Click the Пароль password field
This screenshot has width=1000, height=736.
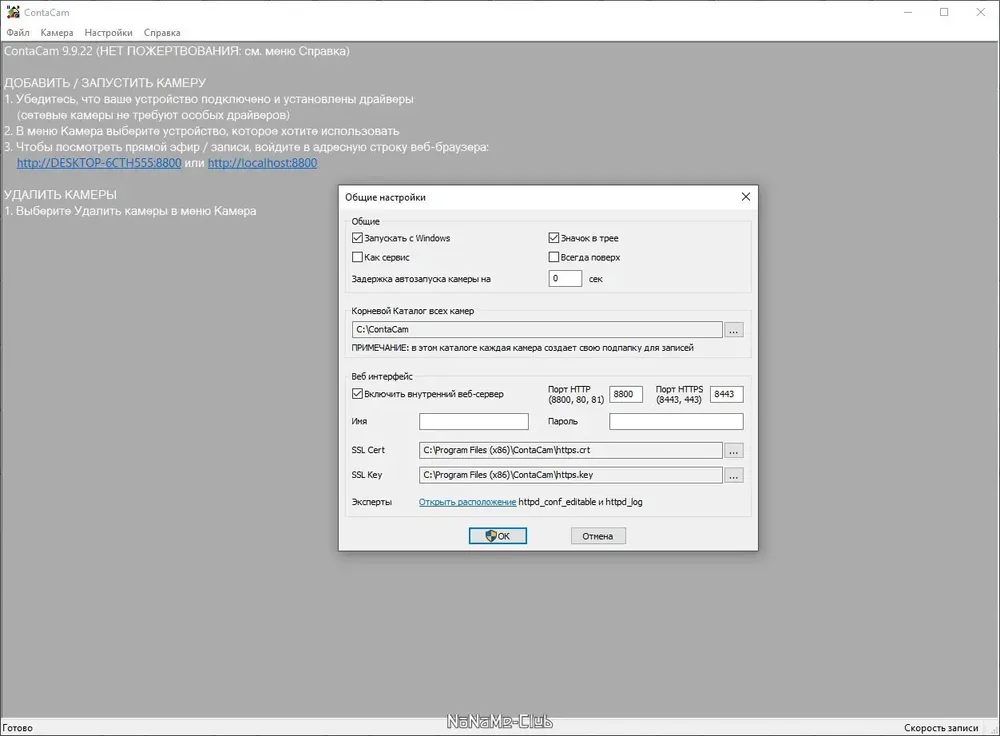coord(676,422)
